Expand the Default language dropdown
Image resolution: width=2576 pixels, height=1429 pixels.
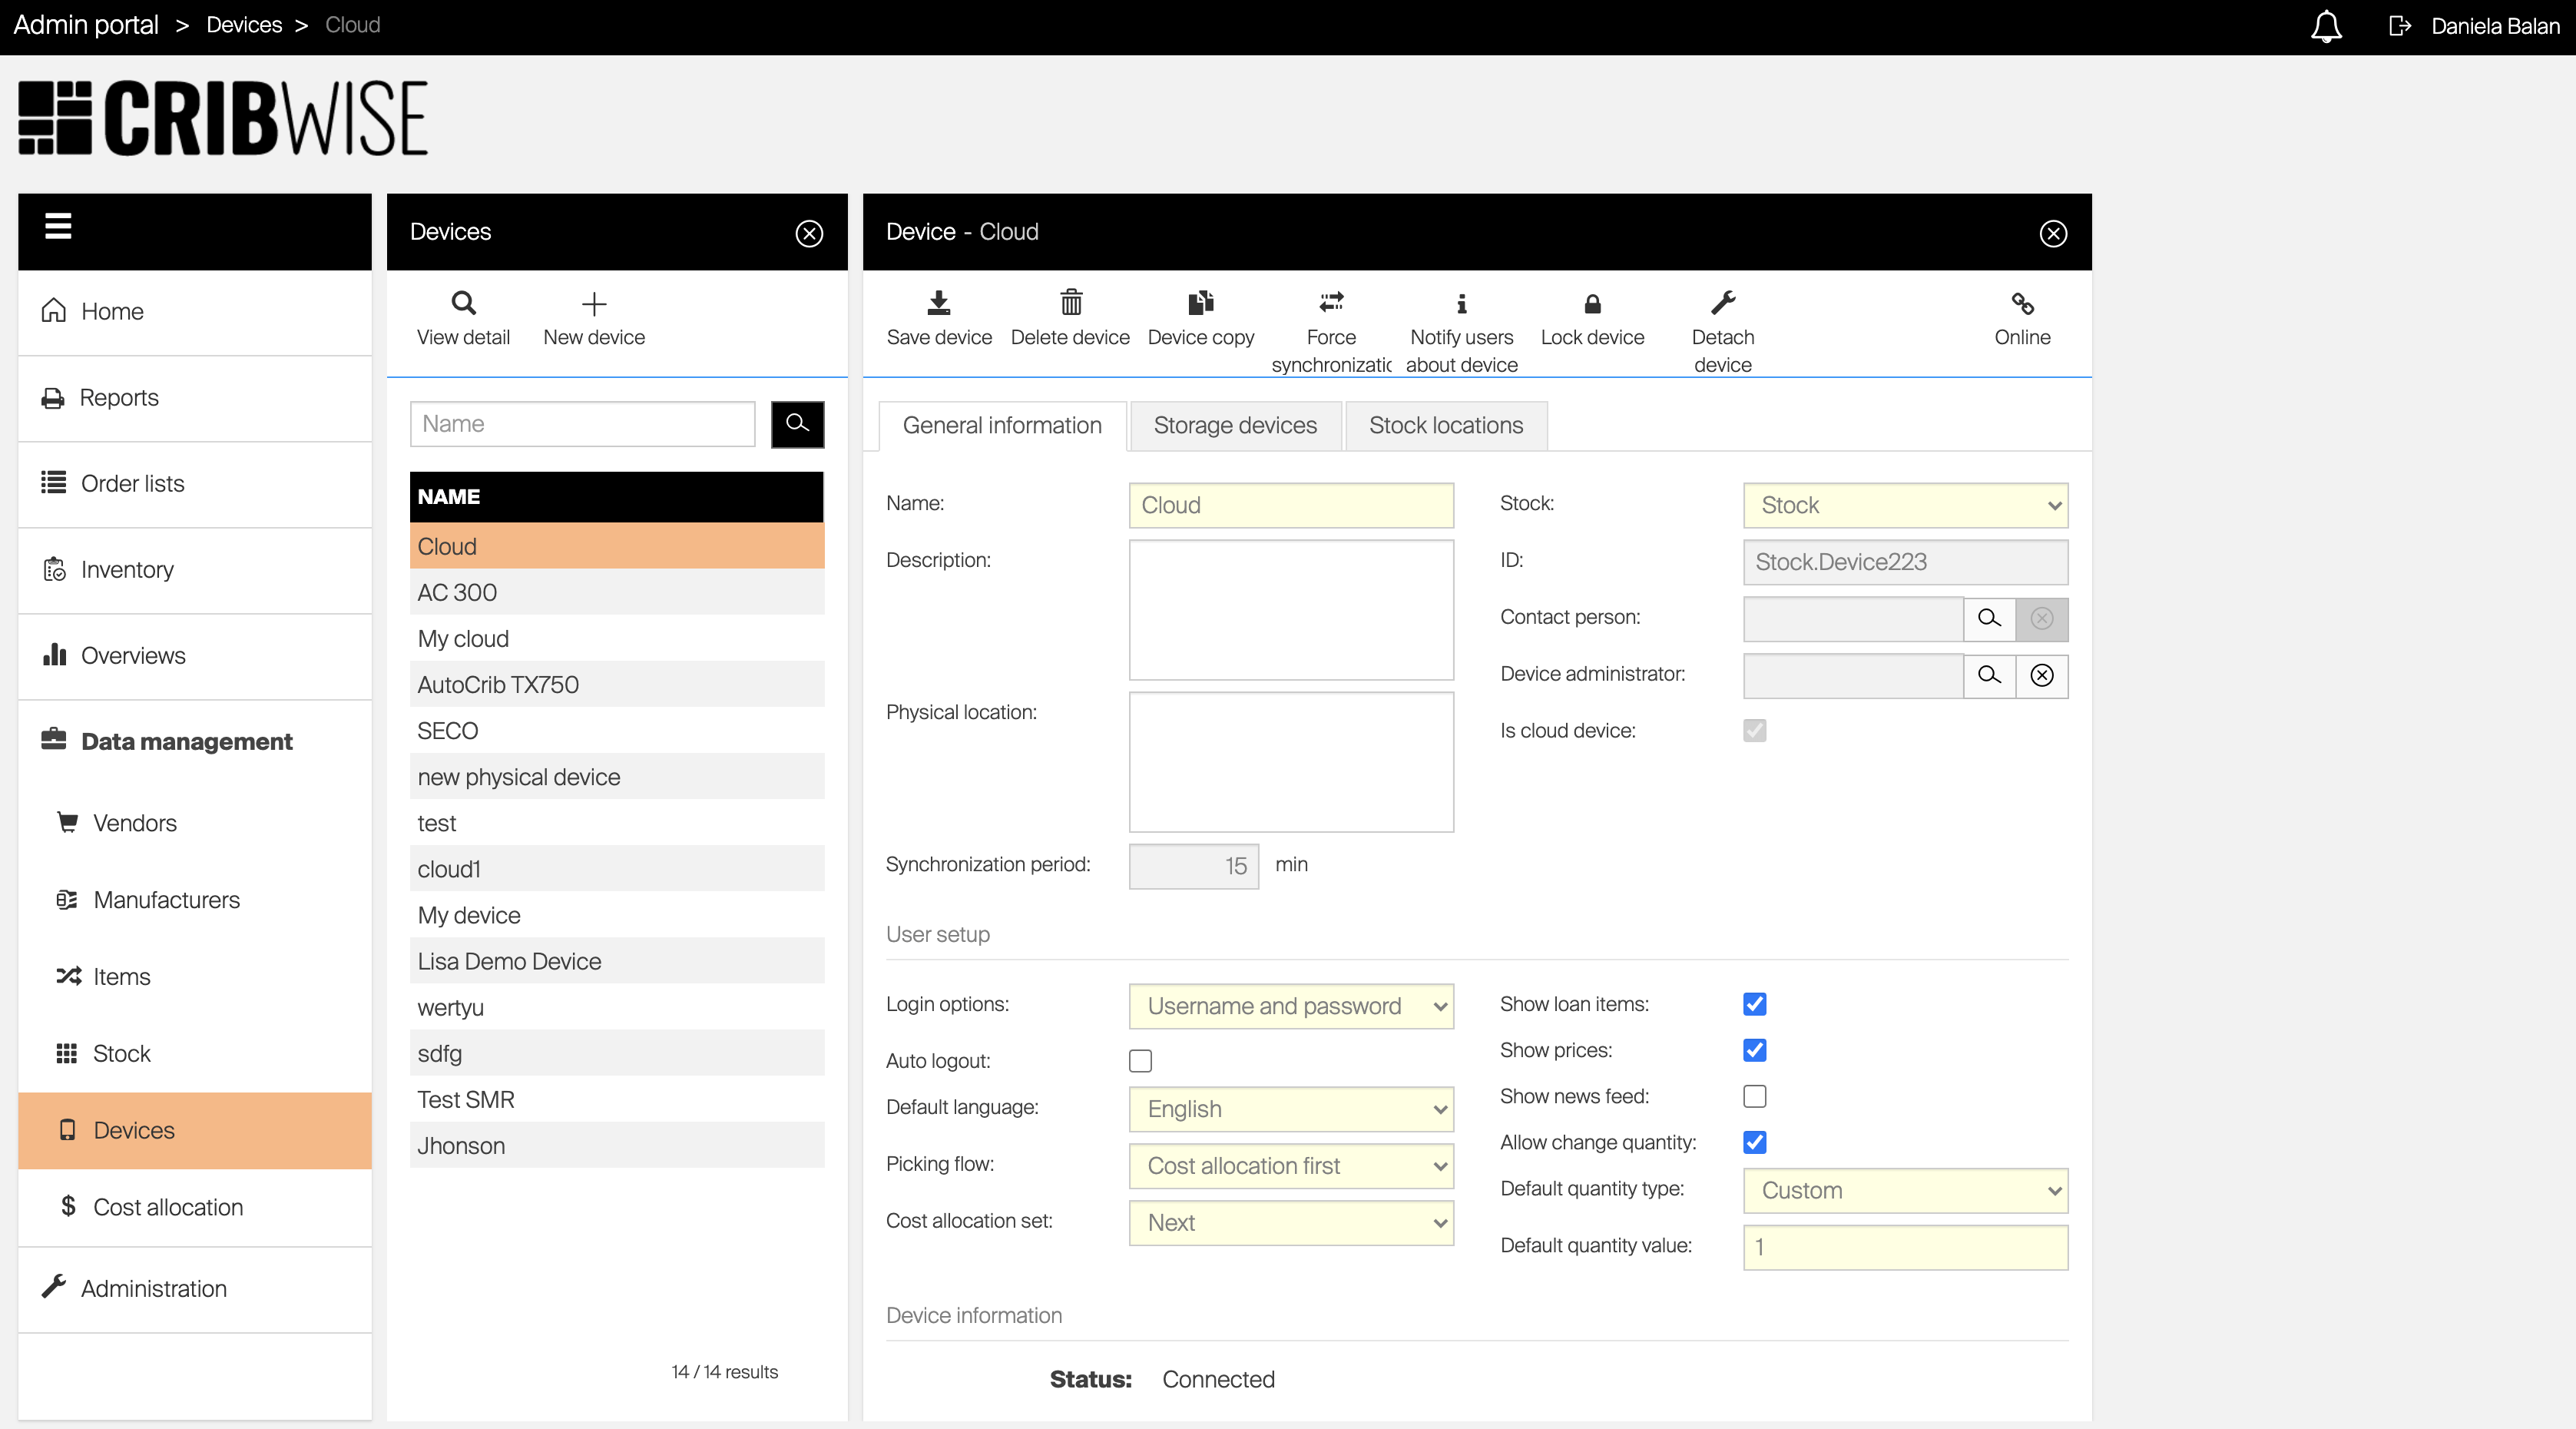[x=1290, y=1109]
